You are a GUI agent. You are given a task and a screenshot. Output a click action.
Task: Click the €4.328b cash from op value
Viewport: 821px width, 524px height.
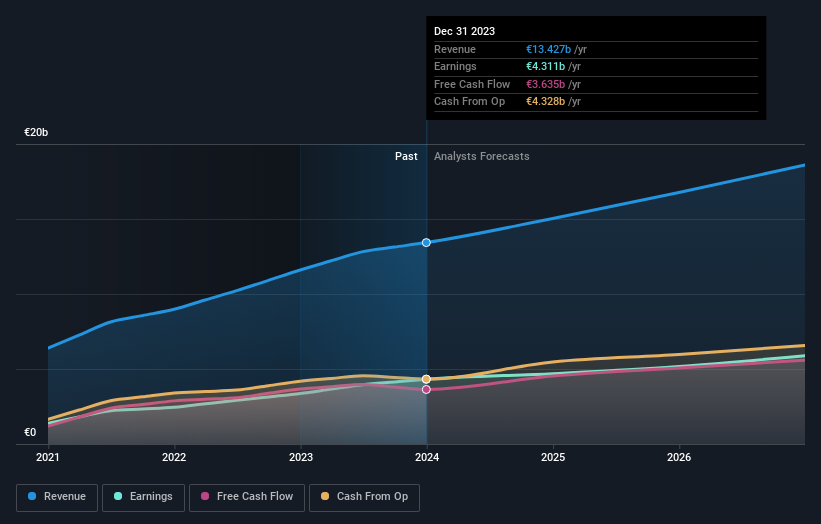click(x=545, y=102)
